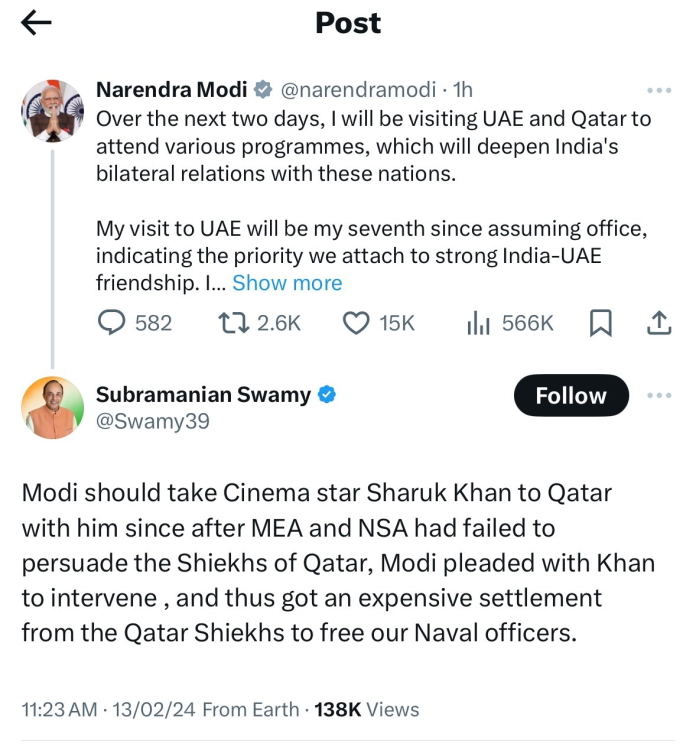Click Subramanian Swamy's verified badge

click(326, 395)
